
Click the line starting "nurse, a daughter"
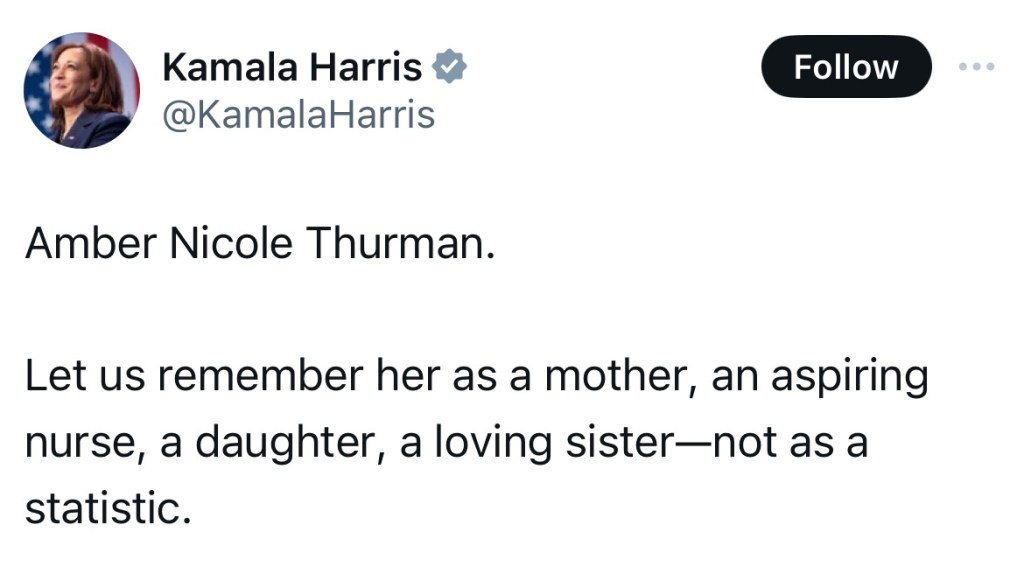click(445, 443)
